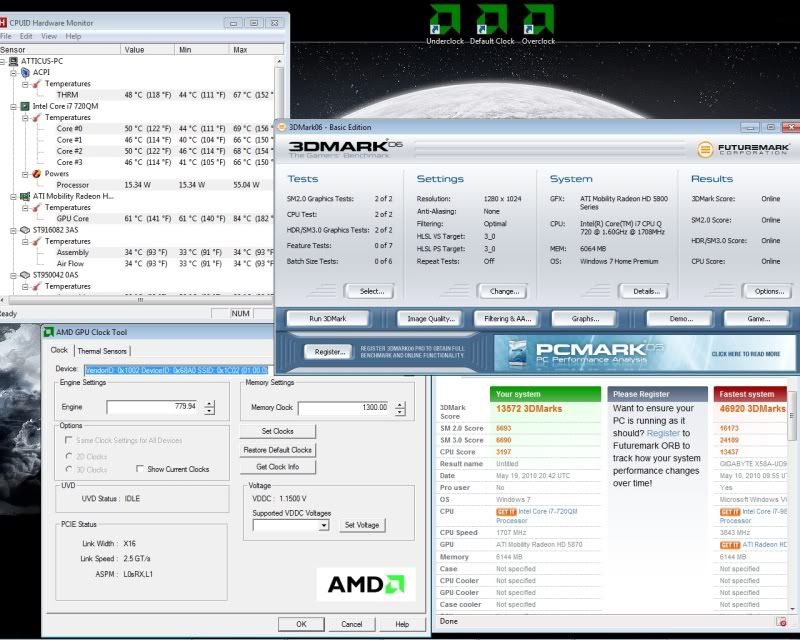Select the ATTICUS-PC computer icon

coord(14,61)
